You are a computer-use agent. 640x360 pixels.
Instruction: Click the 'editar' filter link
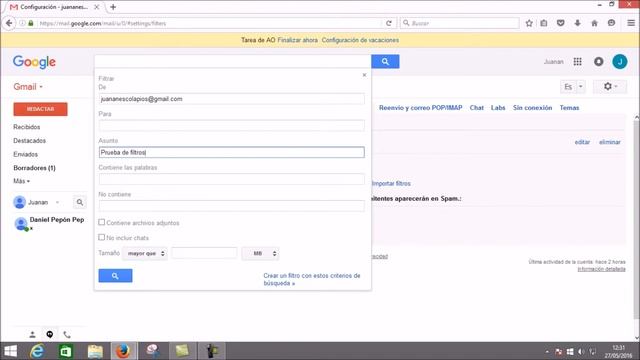582,142
